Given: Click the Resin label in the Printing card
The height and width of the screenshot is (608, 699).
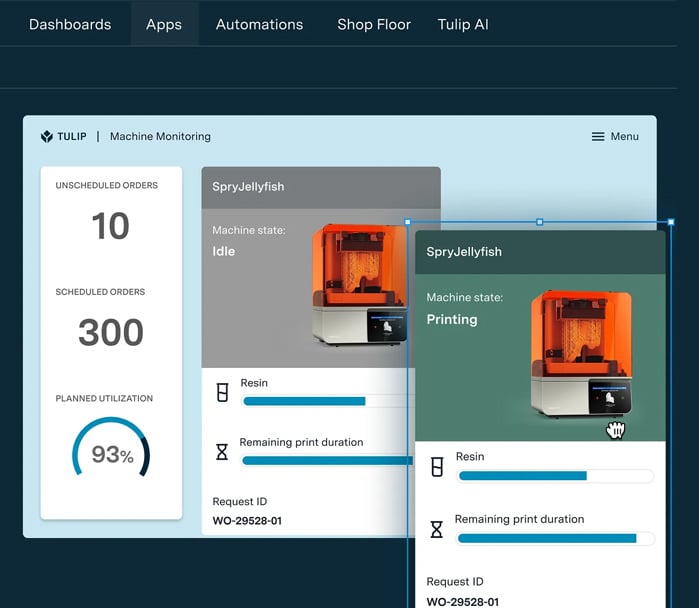Looking at the screenshot, I should point(470,456).
